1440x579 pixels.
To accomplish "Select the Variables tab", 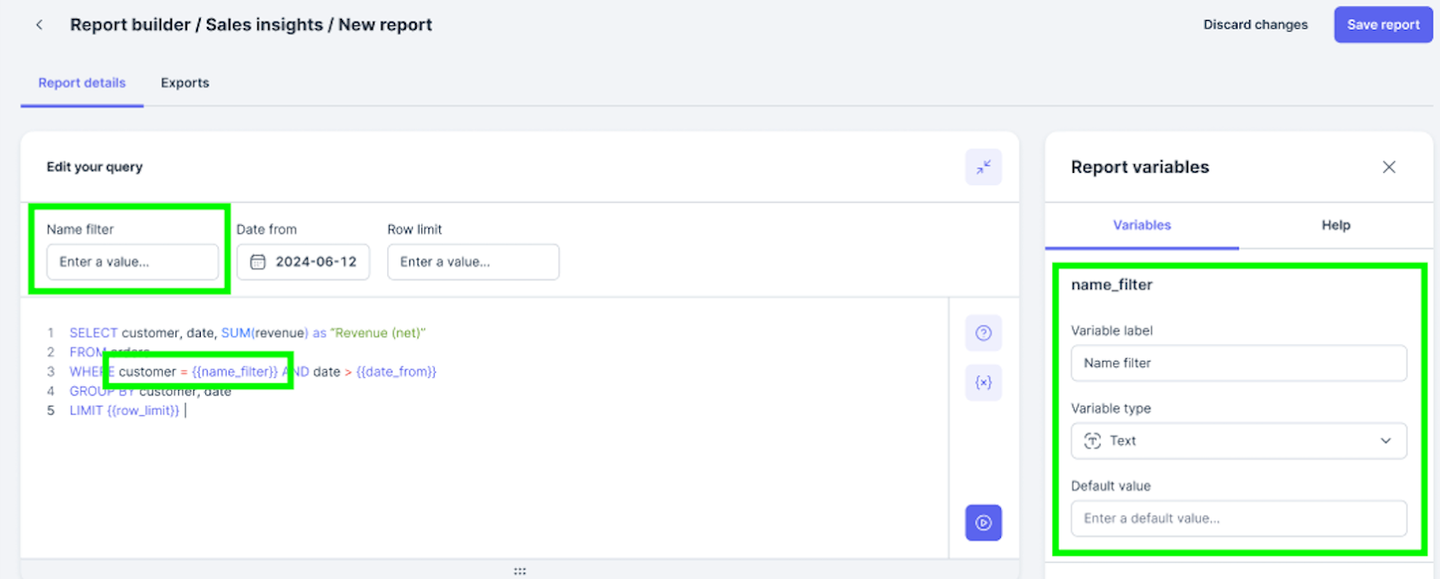I will click(1141, 225).
